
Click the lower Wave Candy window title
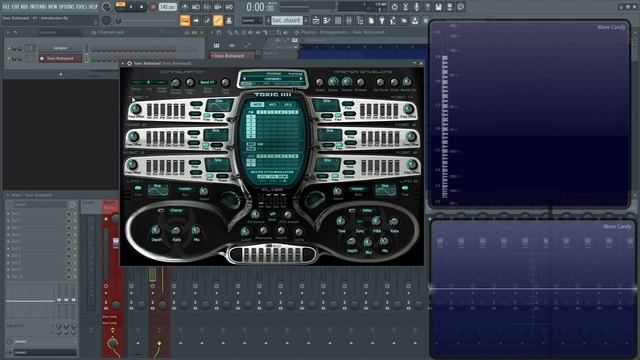[x=617, y=227]
